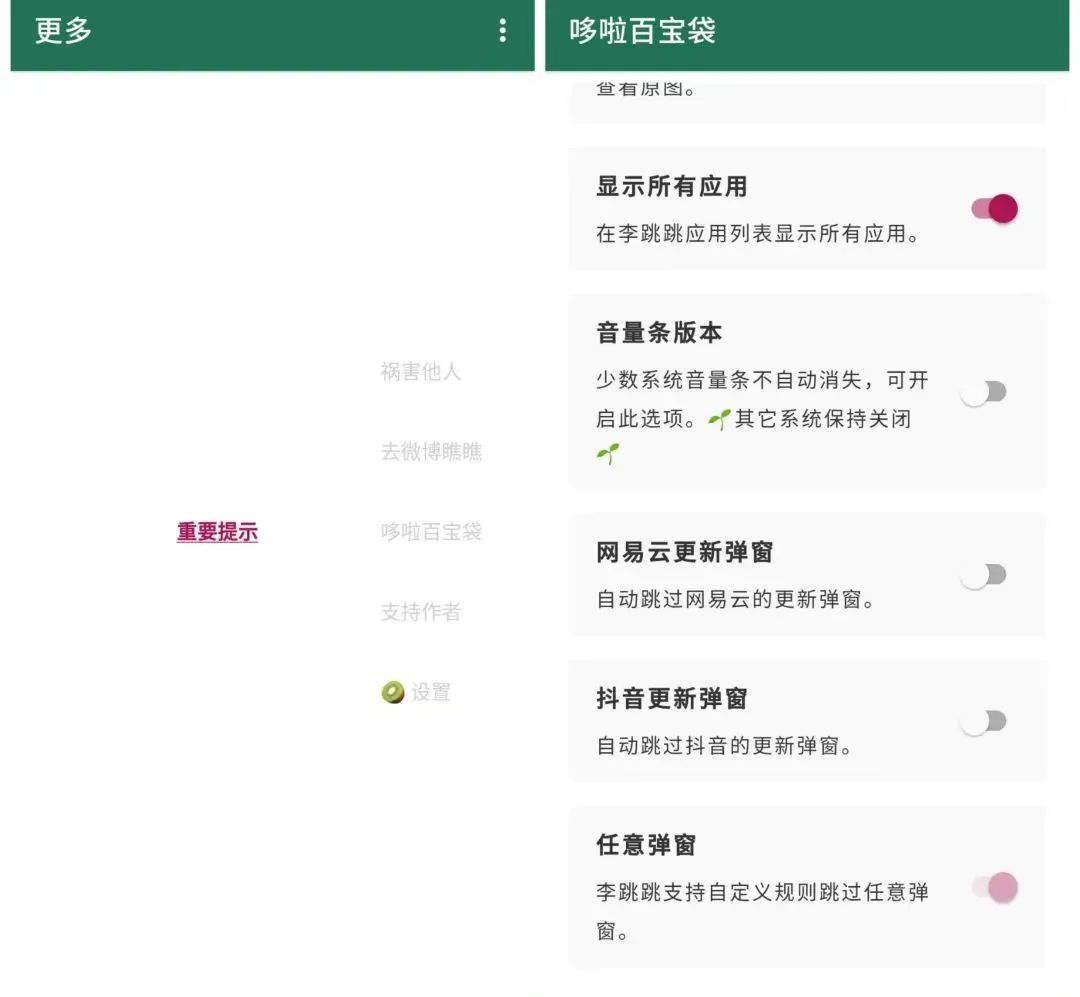Tap the 抖音更新弹窗 setting description
This screenshot has width=1080, height=997.
point(724,746)
